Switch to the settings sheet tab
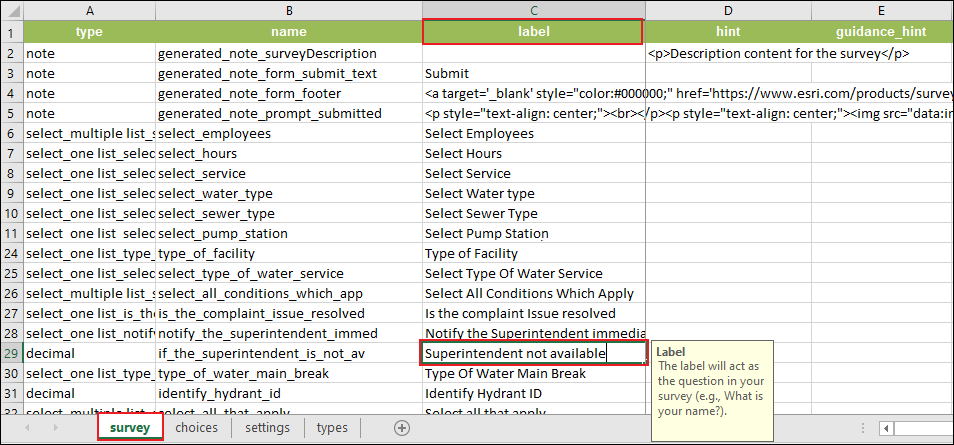 point(267,428)
